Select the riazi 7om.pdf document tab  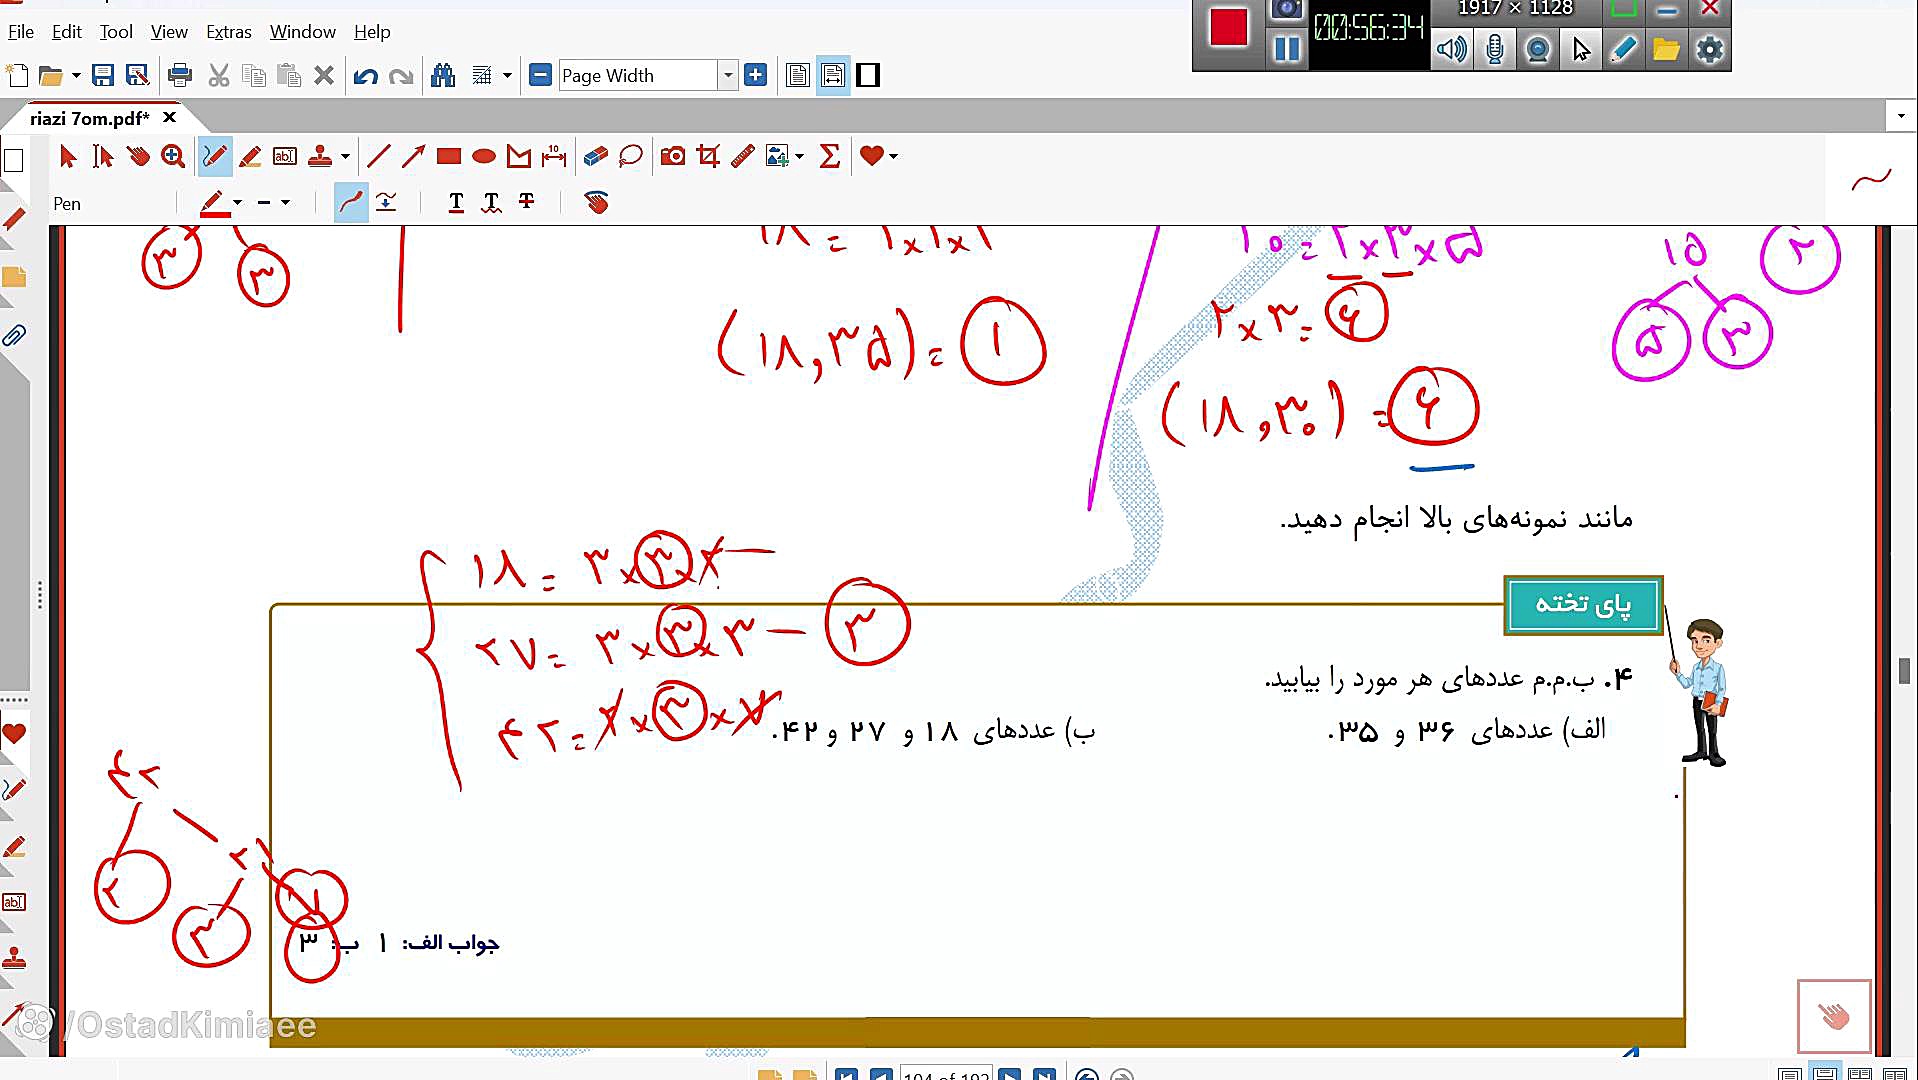click(x=90, y=118)
